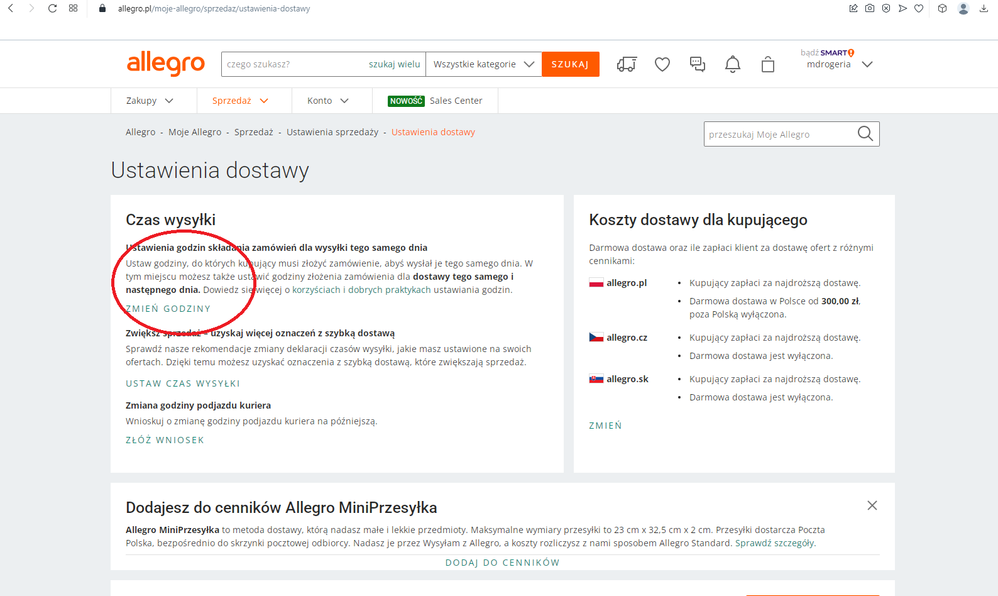Open Sprawdź szczegóły link
The width and height of the screenshot is (998, 596).
pyautogui.click(x=775, y=543)
